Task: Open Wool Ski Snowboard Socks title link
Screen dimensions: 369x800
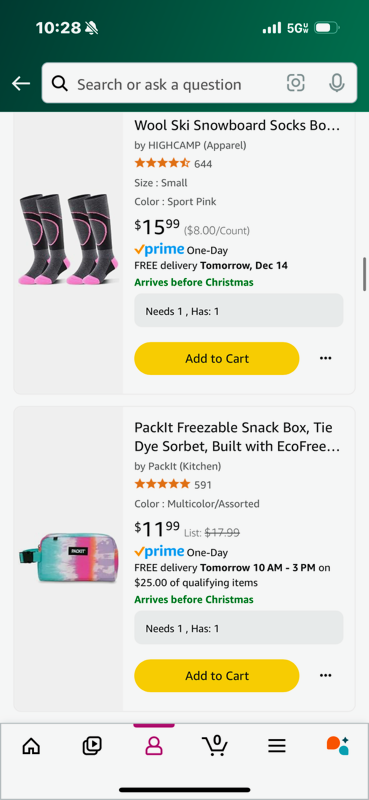Action: point(237,126)
